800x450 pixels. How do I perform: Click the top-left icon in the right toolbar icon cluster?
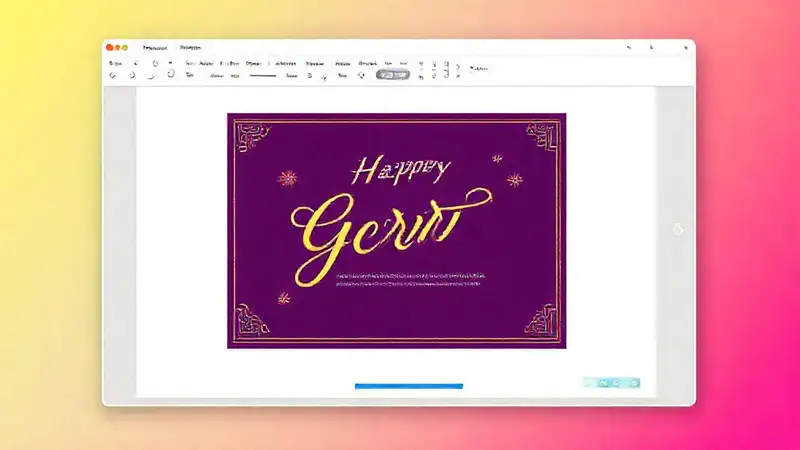pos(421,63)
